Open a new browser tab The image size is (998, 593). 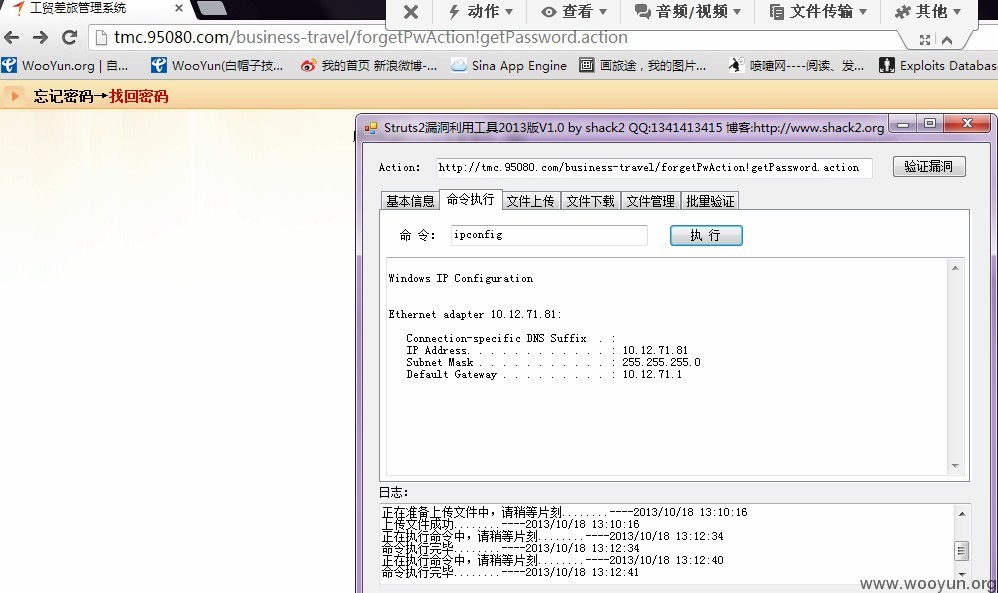click(x=212, y=8)
